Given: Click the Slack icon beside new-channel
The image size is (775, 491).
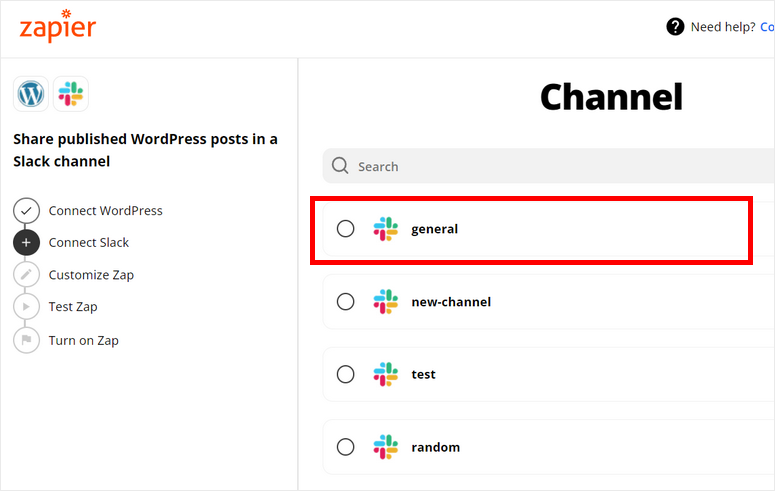Looking at the screenshot, I should (x=385, y=302).
